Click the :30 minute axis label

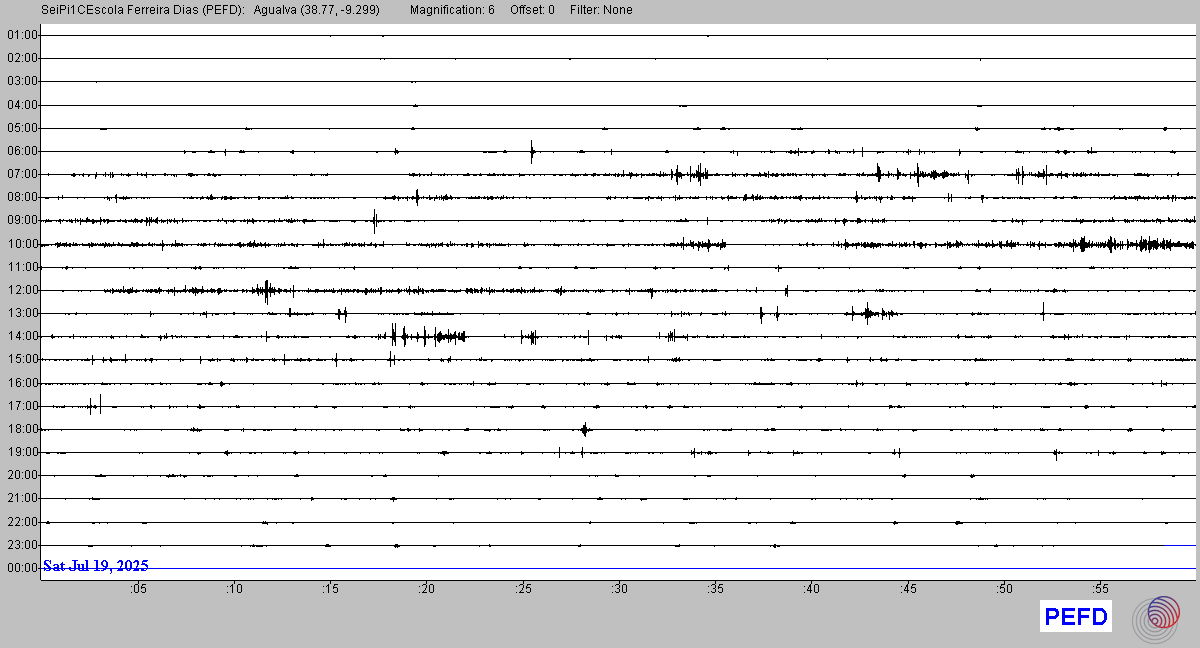click(619, 589)
